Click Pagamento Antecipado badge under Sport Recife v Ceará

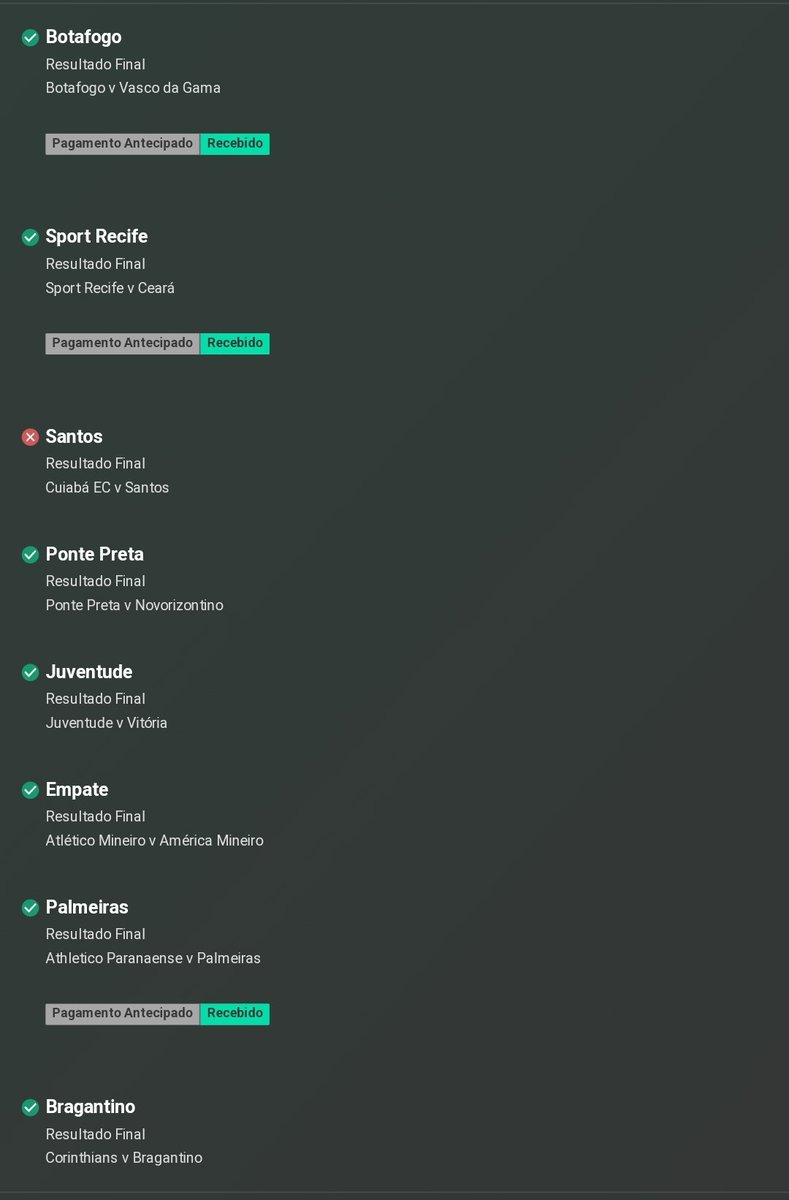click(x=122, y=343)
